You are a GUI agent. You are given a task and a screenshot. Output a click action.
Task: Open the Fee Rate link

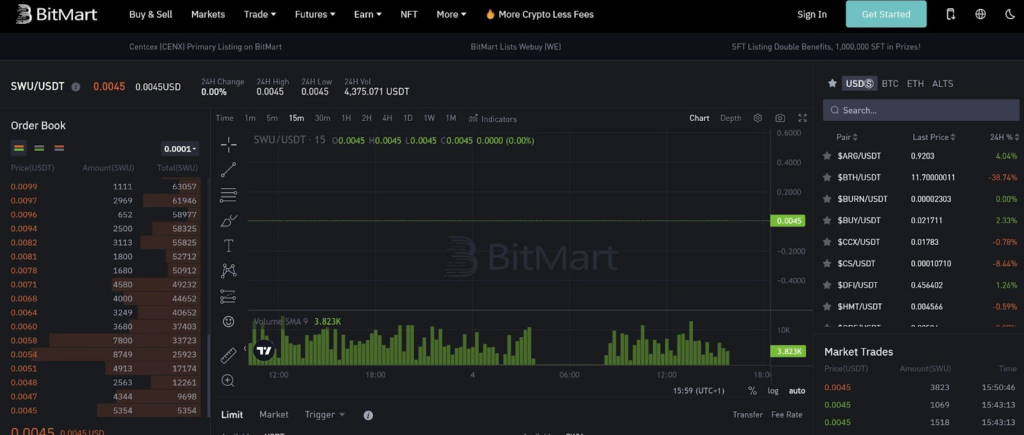[x=787, y=415]
